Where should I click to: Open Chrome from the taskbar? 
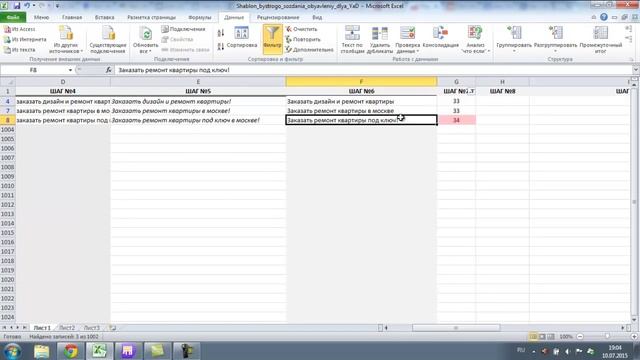71,351
